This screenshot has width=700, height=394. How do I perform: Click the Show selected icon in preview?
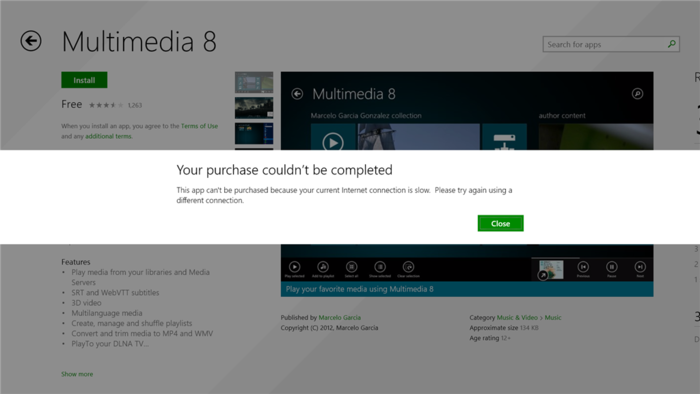pyautogui.click(x=380, y=267)
